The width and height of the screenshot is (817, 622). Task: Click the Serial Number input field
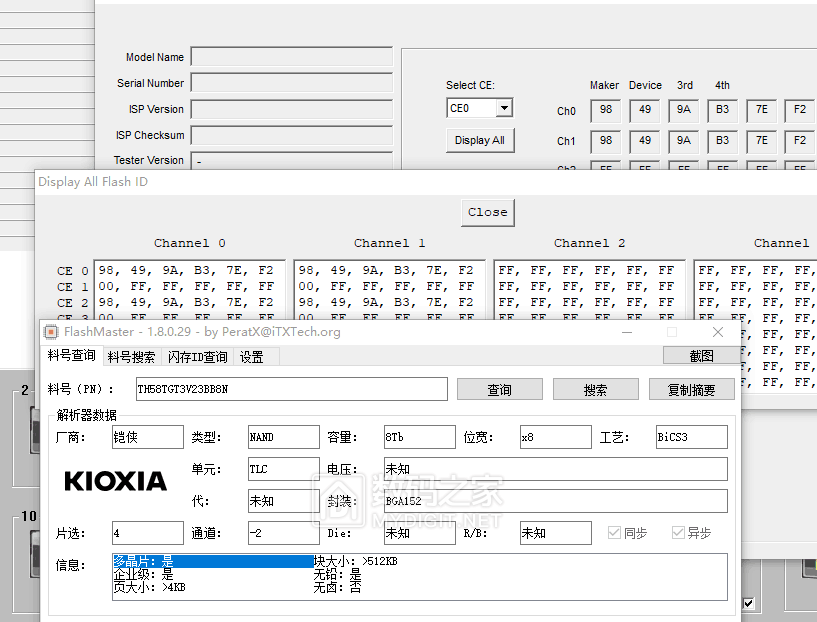tap(291, 83)
